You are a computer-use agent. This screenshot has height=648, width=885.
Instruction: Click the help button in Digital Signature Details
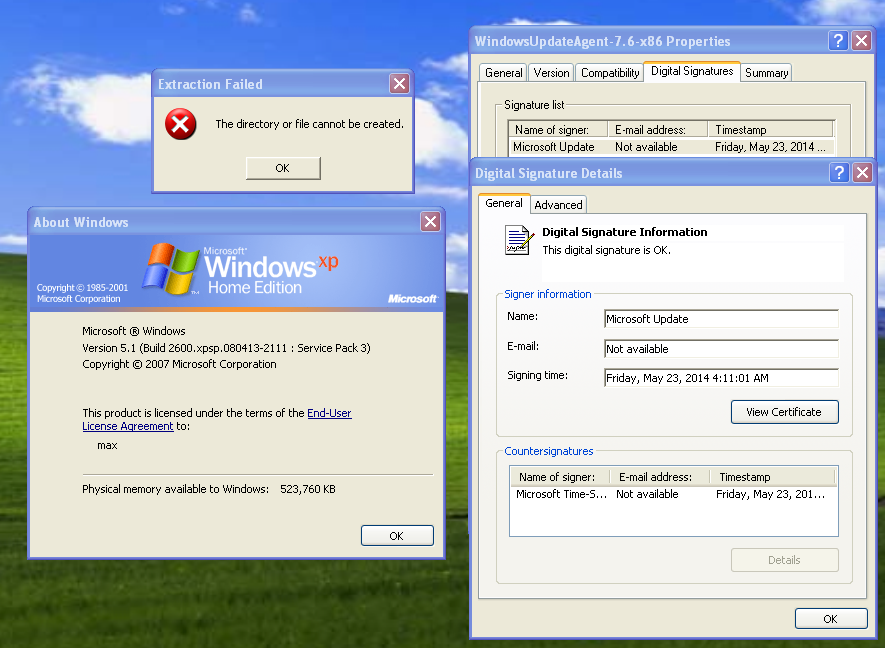tap(839, 173)
